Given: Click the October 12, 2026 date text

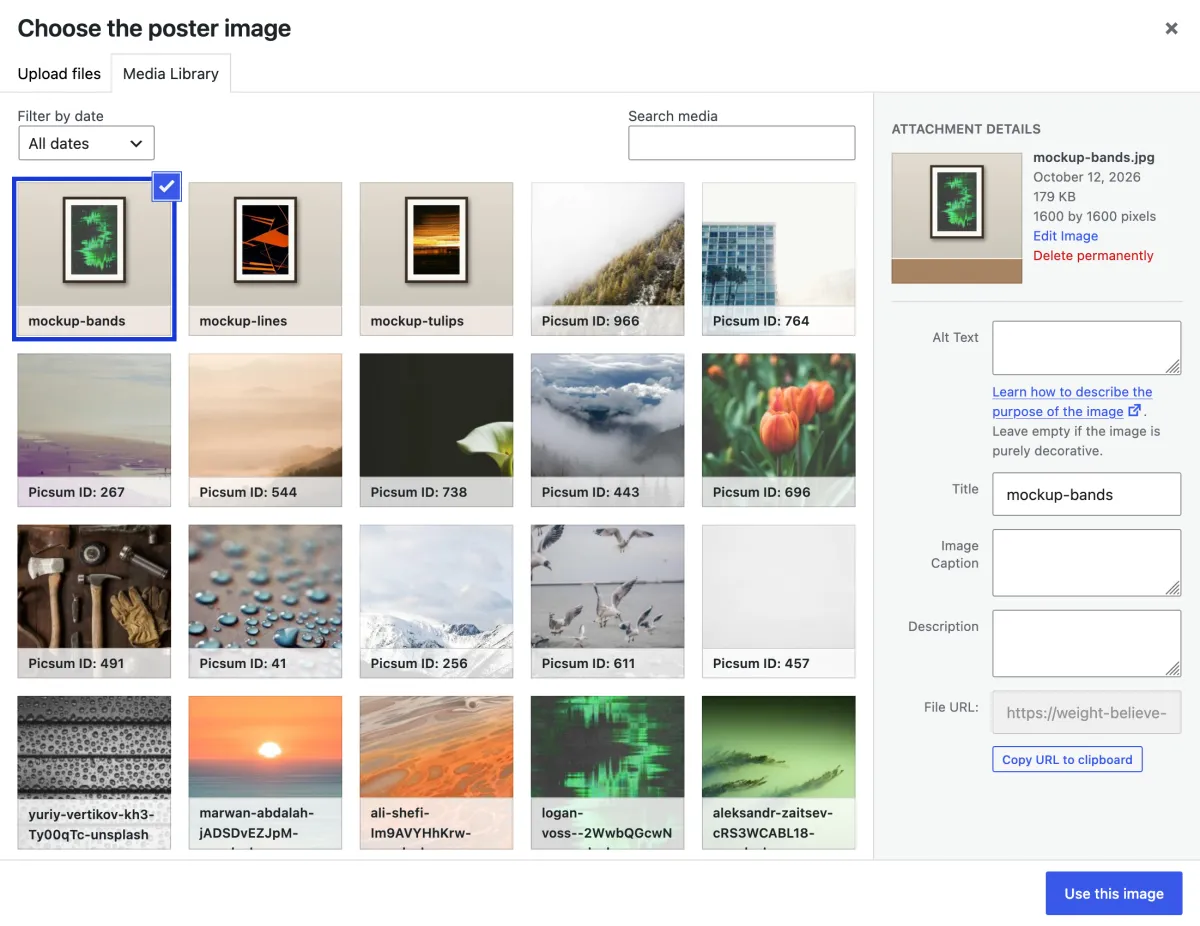Looking at the screenshot, I should [1086, 177].
